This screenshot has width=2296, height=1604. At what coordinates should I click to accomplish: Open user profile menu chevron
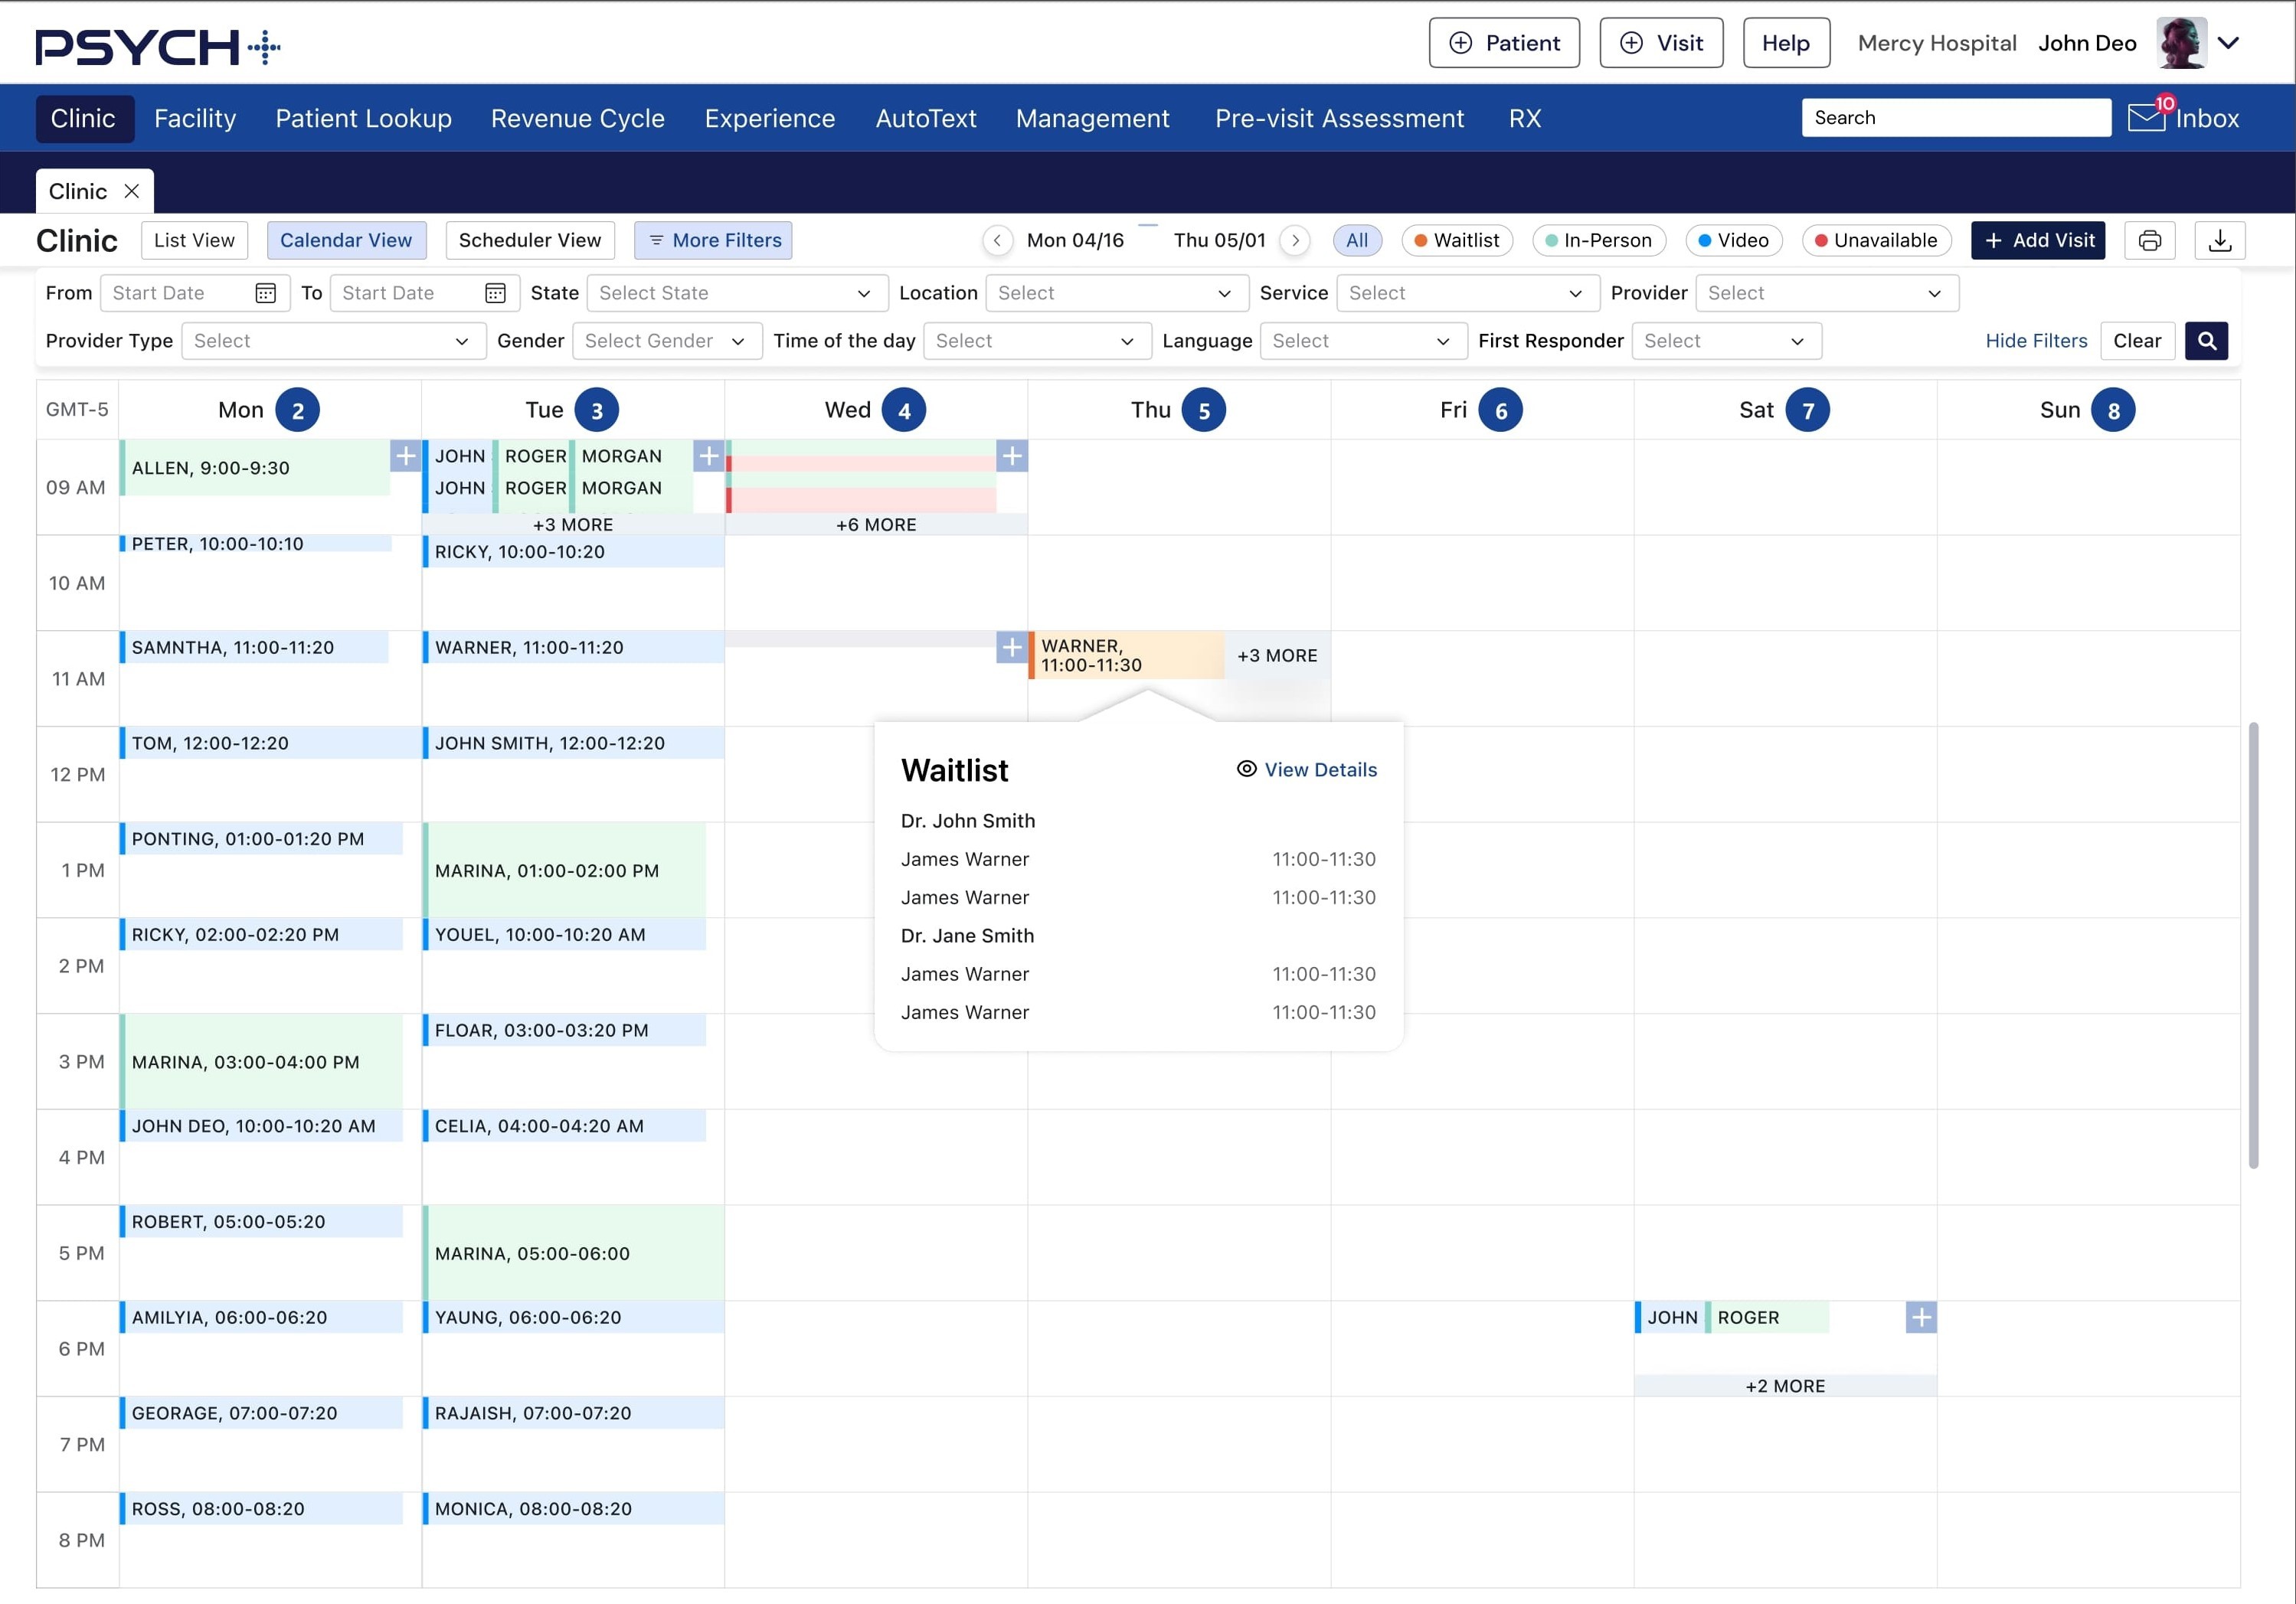click(2228, 43)
